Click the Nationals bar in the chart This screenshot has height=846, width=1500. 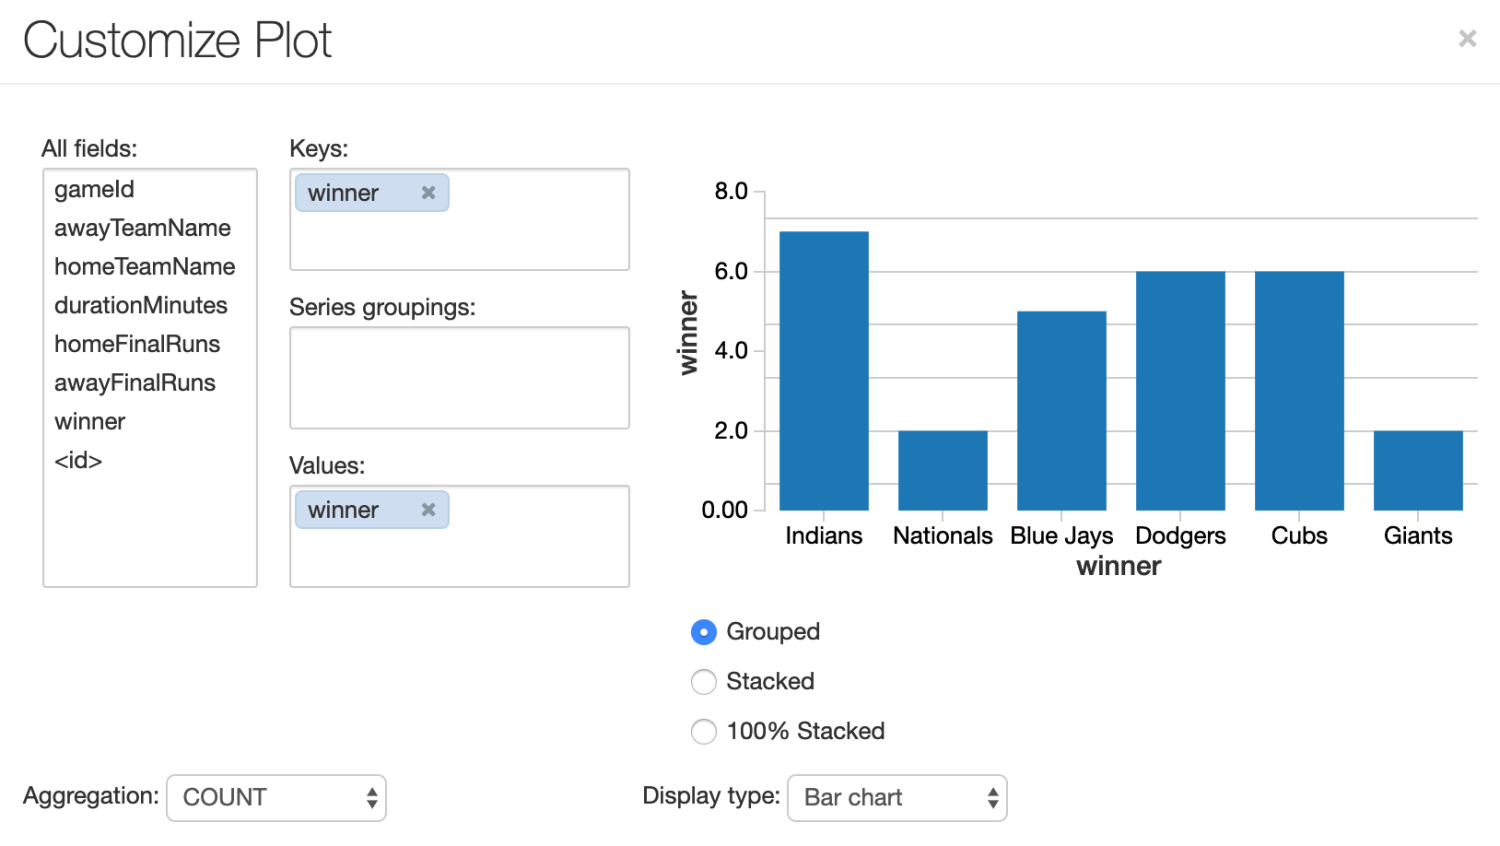point(943,470)
